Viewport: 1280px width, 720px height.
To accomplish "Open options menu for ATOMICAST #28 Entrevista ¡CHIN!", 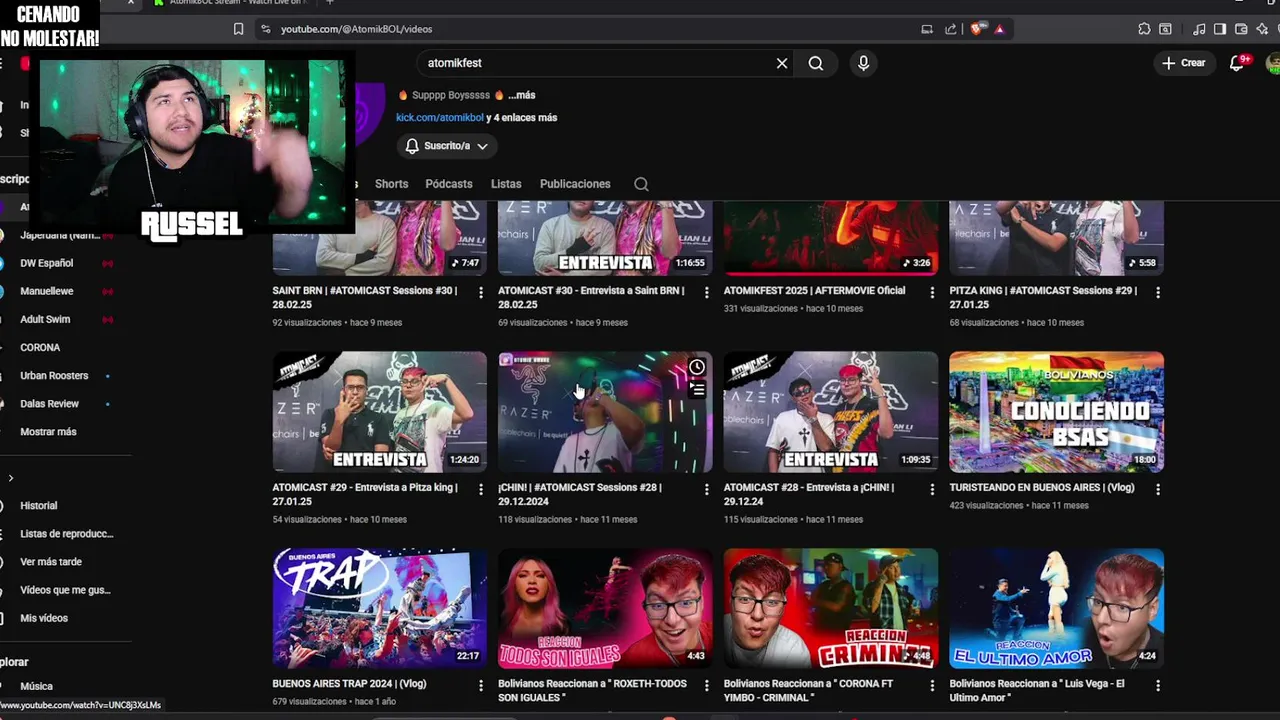I will click(932, 489).
